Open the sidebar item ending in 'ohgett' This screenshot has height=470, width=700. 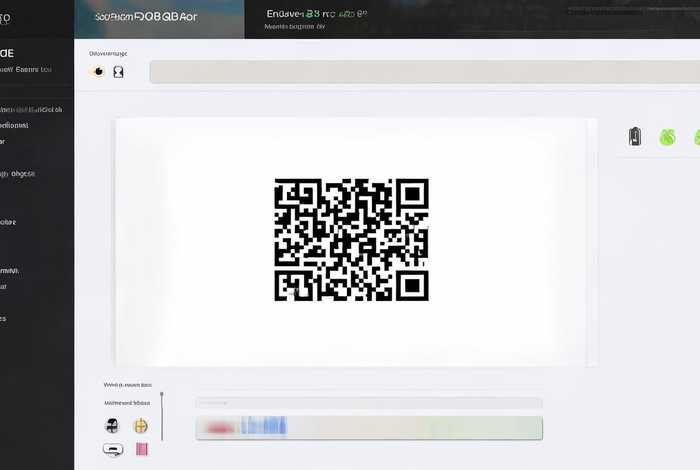[x=18, y=173]
